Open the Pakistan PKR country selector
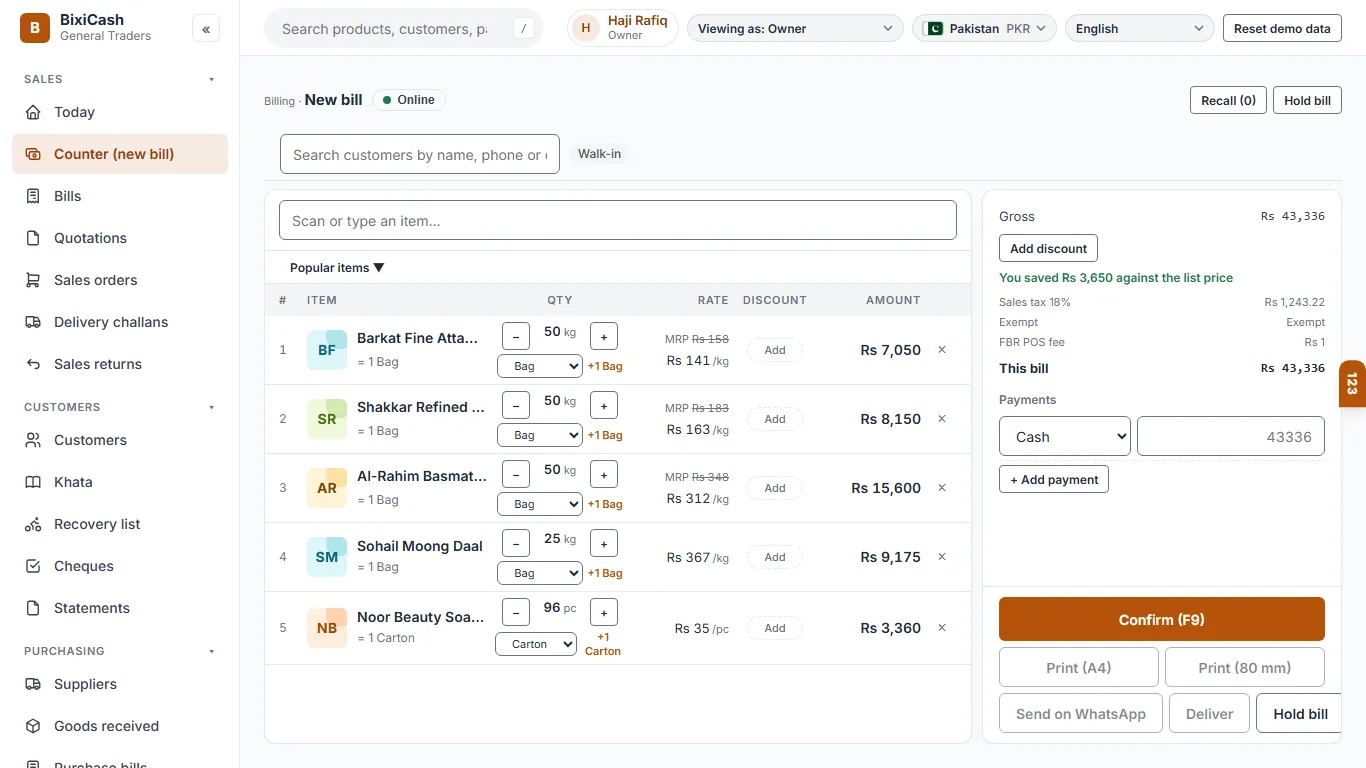The height and width of the screenshot is (768, 1366). click(x=984, y=29)
